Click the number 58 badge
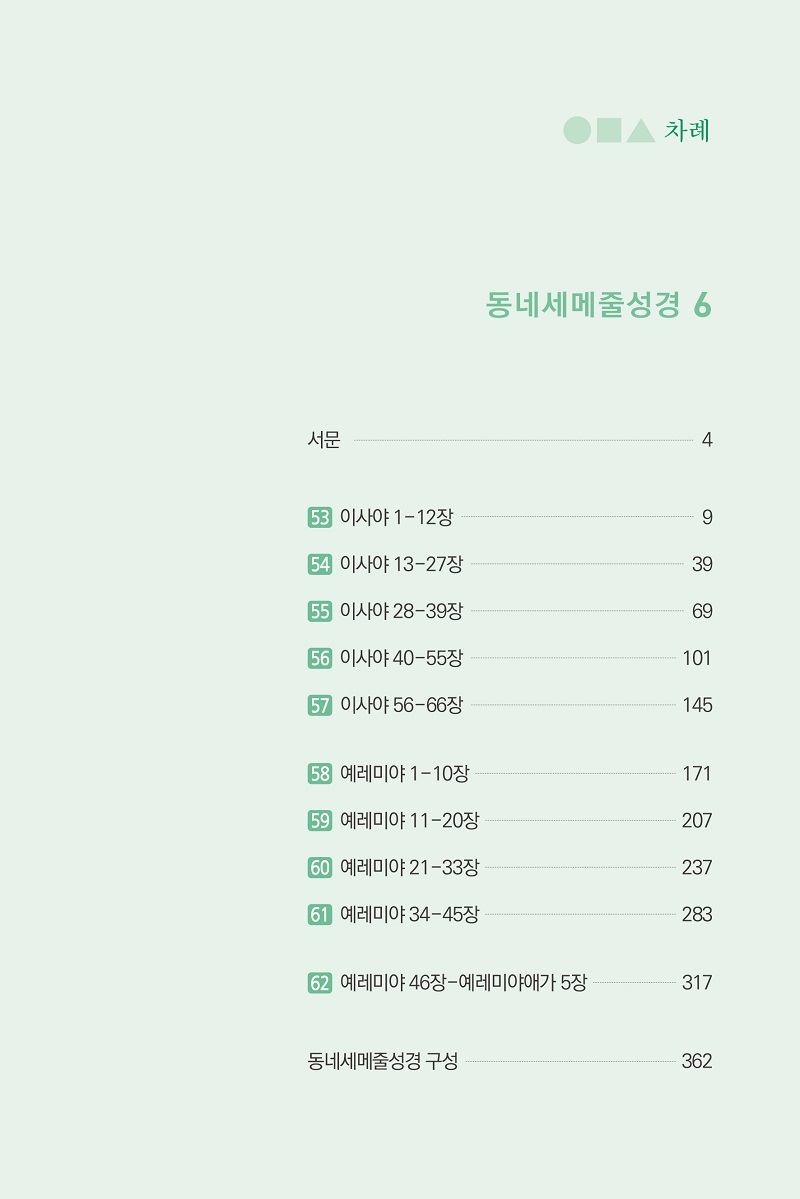The height and width of the screenshot is (1199, 800). pos(320,774)
